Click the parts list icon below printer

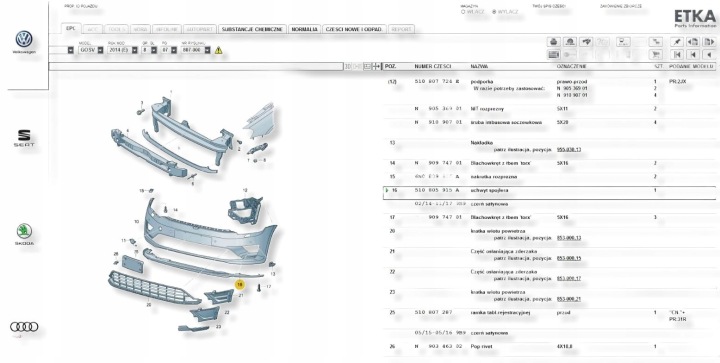(x=554, y=55)
